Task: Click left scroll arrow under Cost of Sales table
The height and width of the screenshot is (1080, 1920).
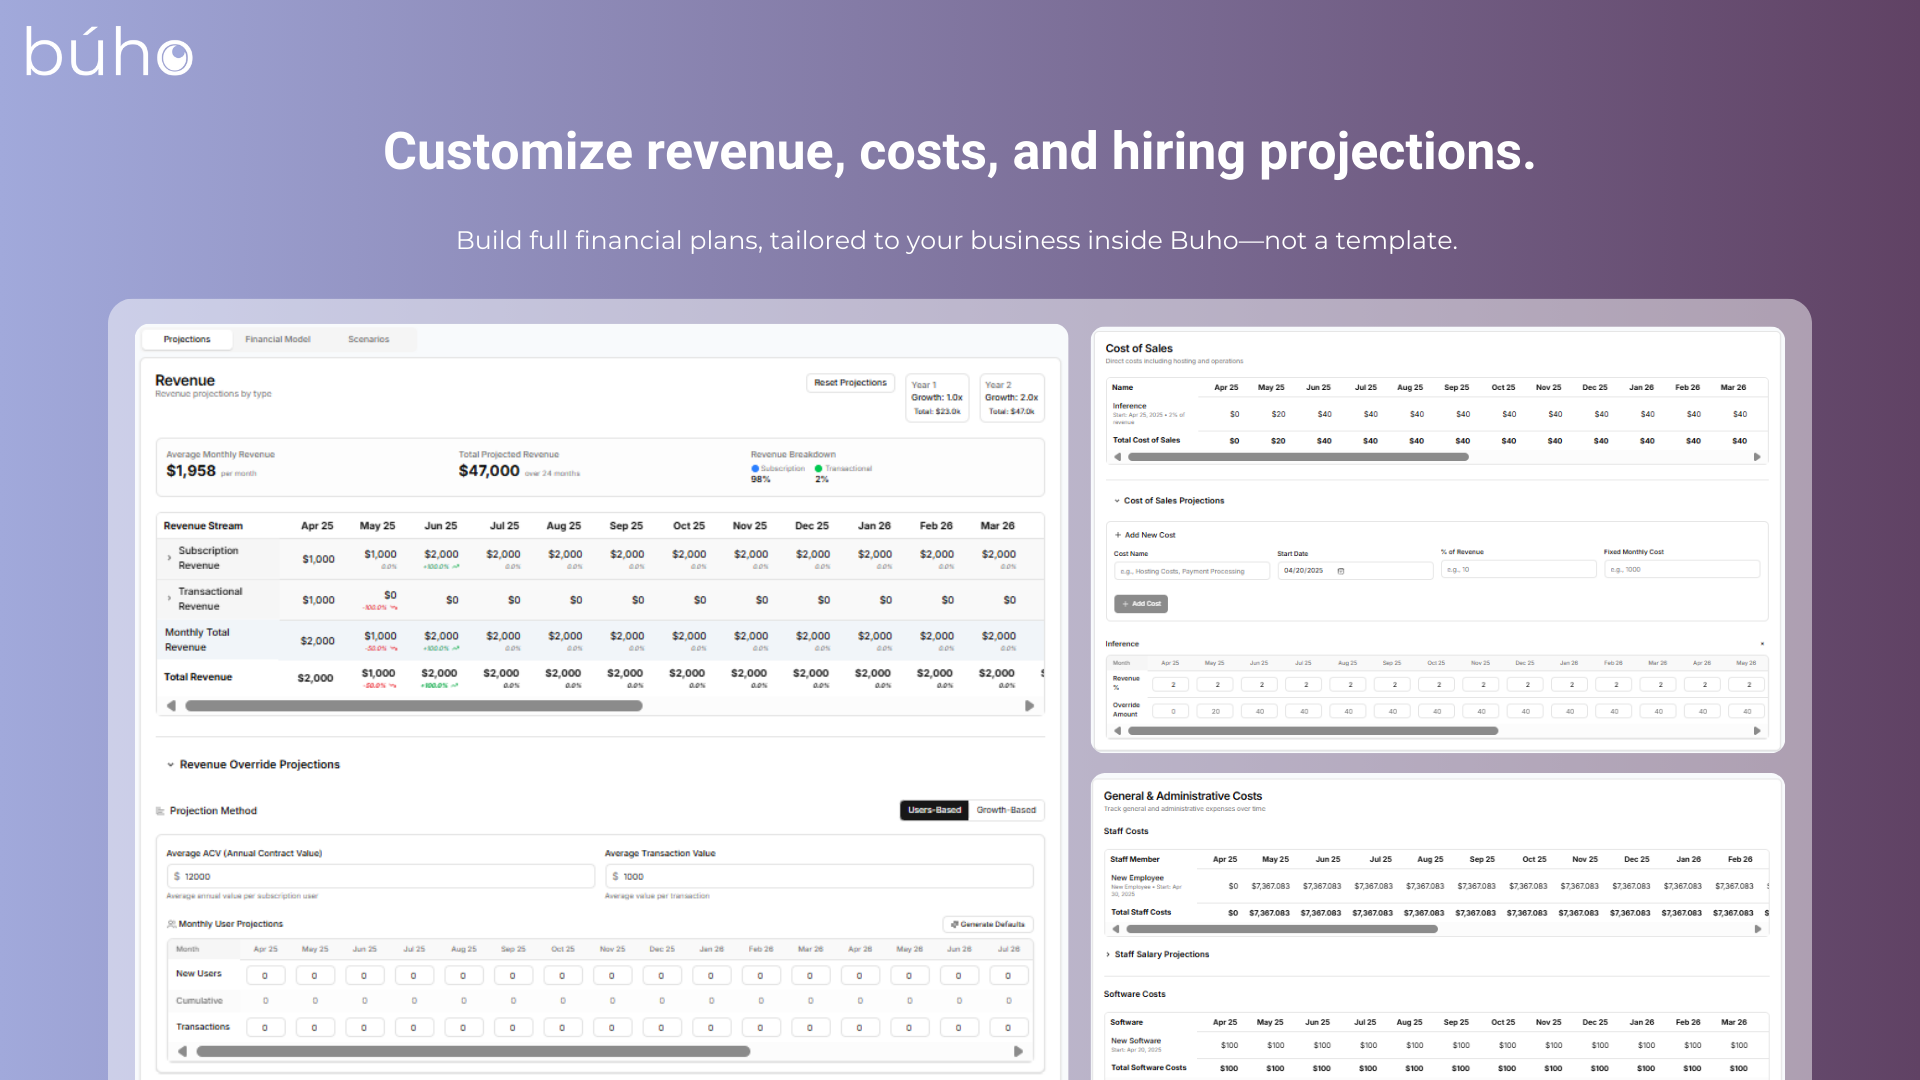Action: 1117,457
